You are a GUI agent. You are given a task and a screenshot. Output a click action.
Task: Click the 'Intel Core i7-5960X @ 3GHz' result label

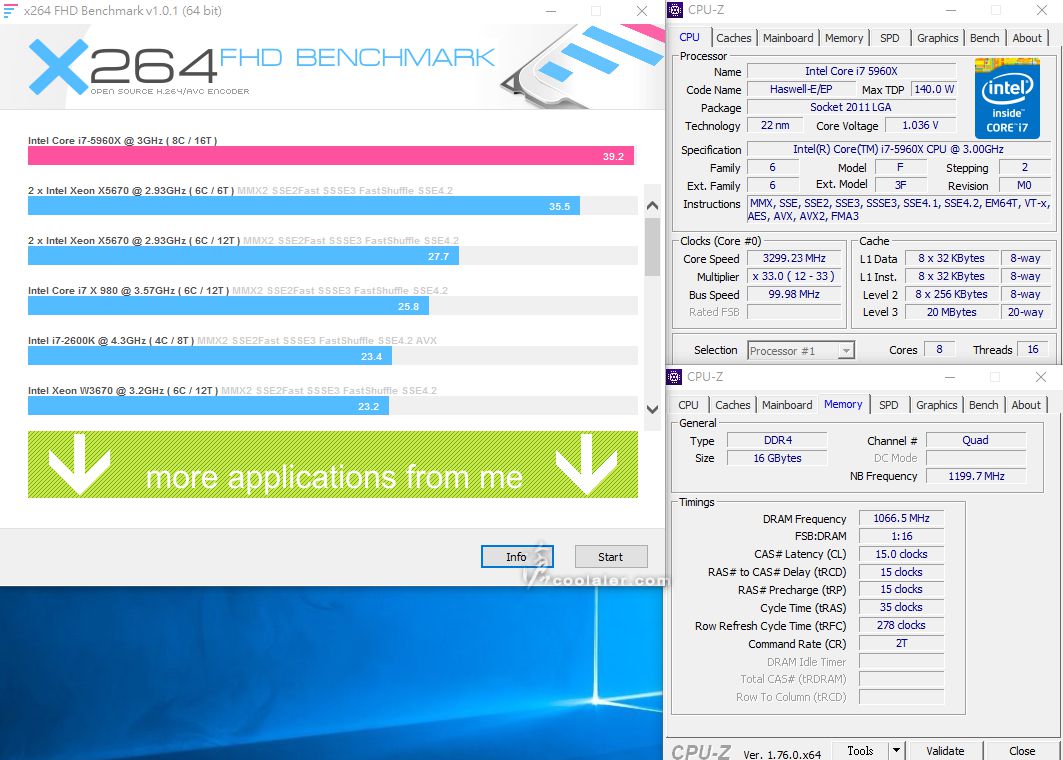click(x=123, y=140)
